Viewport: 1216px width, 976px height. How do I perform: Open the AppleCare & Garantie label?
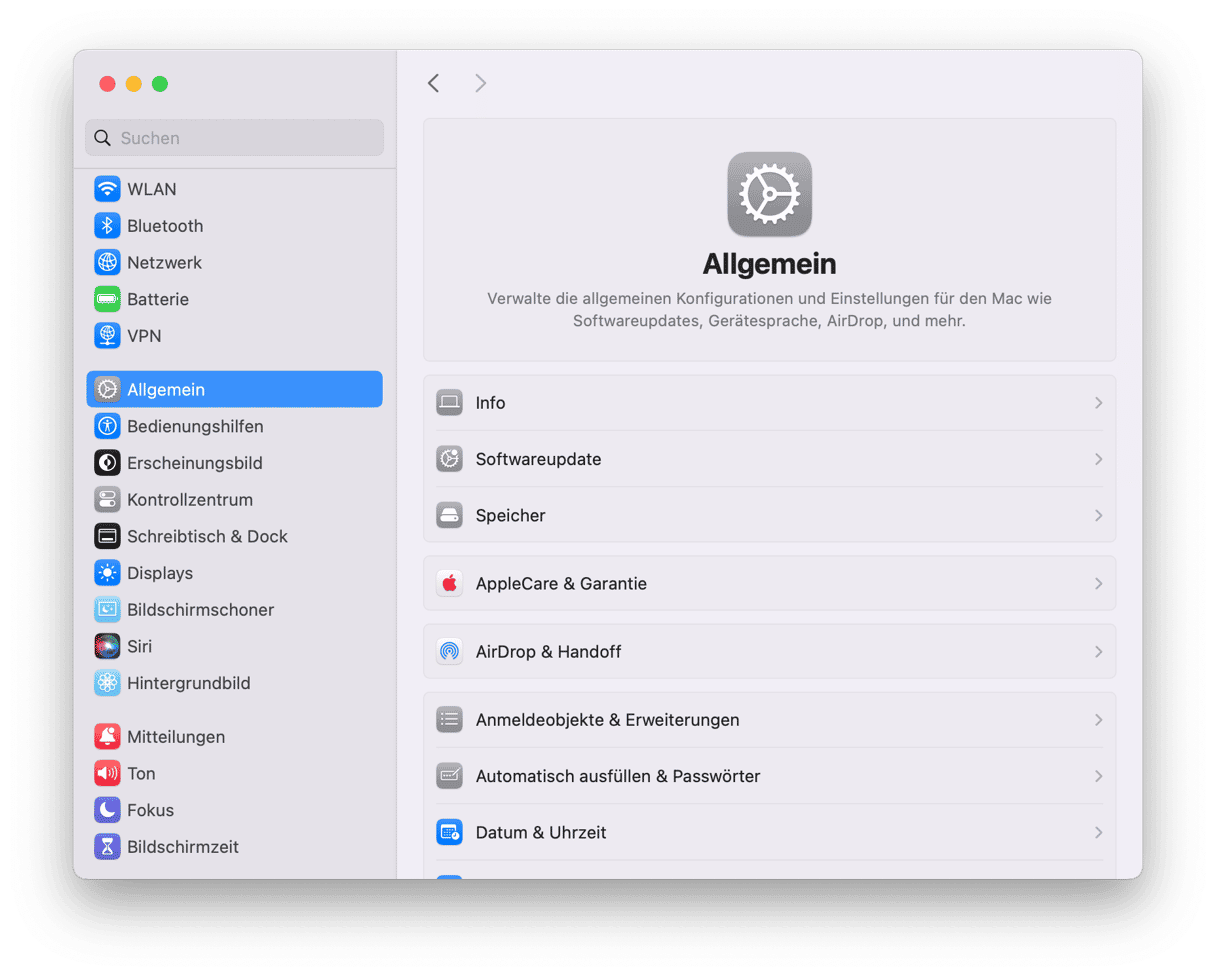[x=562, y=583]
